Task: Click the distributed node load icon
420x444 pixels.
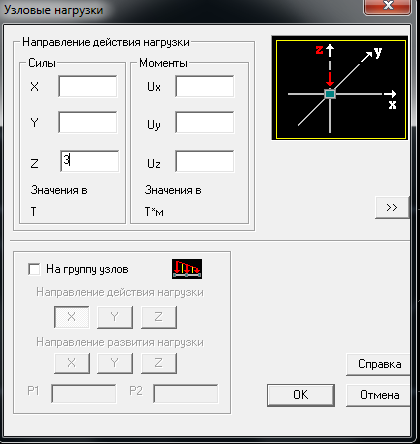Action: tap(187, 269)
